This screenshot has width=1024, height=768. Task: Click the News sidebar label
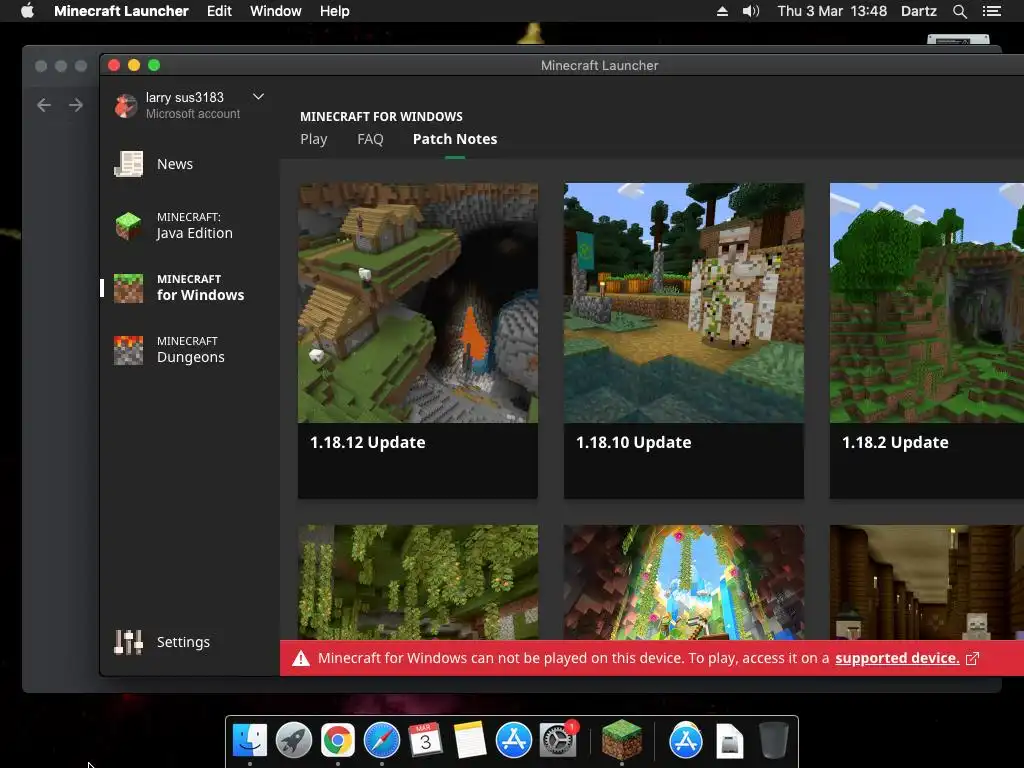click(175, 164)
